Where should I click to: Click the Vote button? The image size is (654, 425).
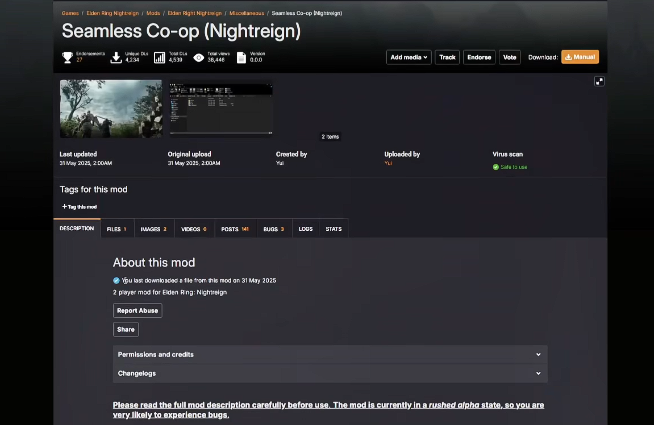509,57
